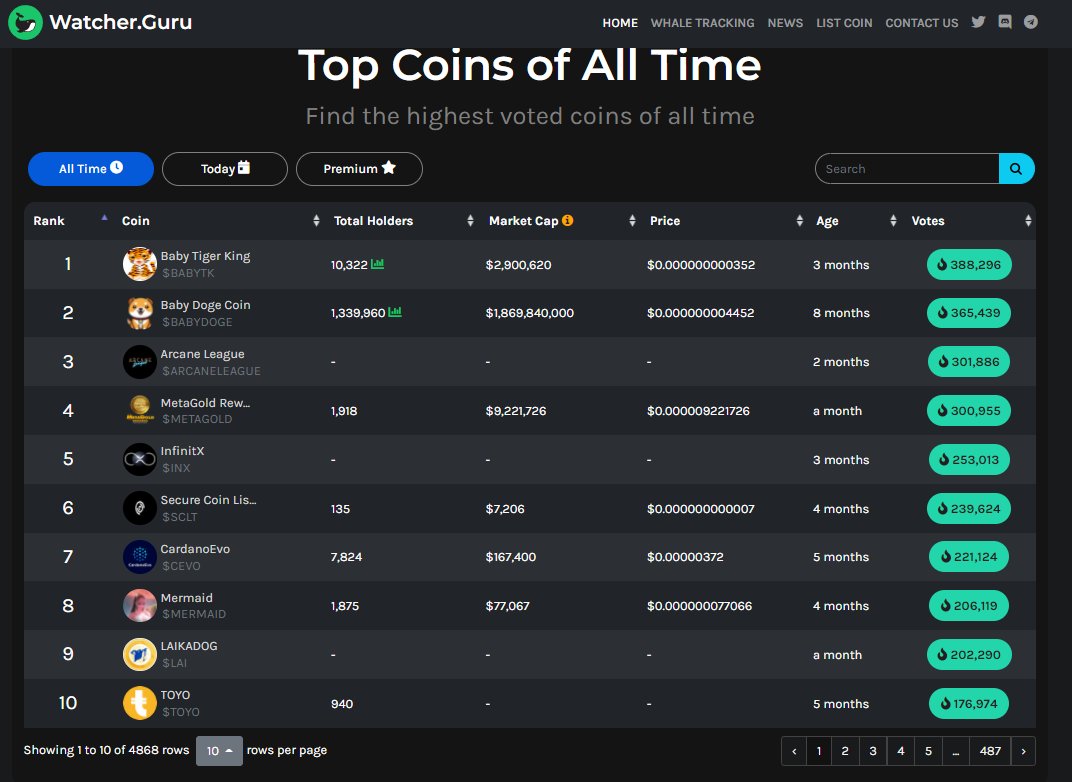Open WHALE TRACKING page
Image resolution: width=1072 pixels, height=782 pixels.
702,23
